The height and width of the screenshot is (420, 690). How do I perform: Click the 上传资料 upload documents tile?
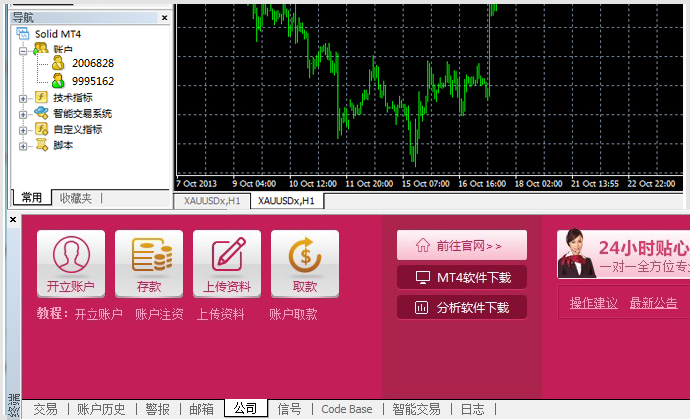click(227, 264)
